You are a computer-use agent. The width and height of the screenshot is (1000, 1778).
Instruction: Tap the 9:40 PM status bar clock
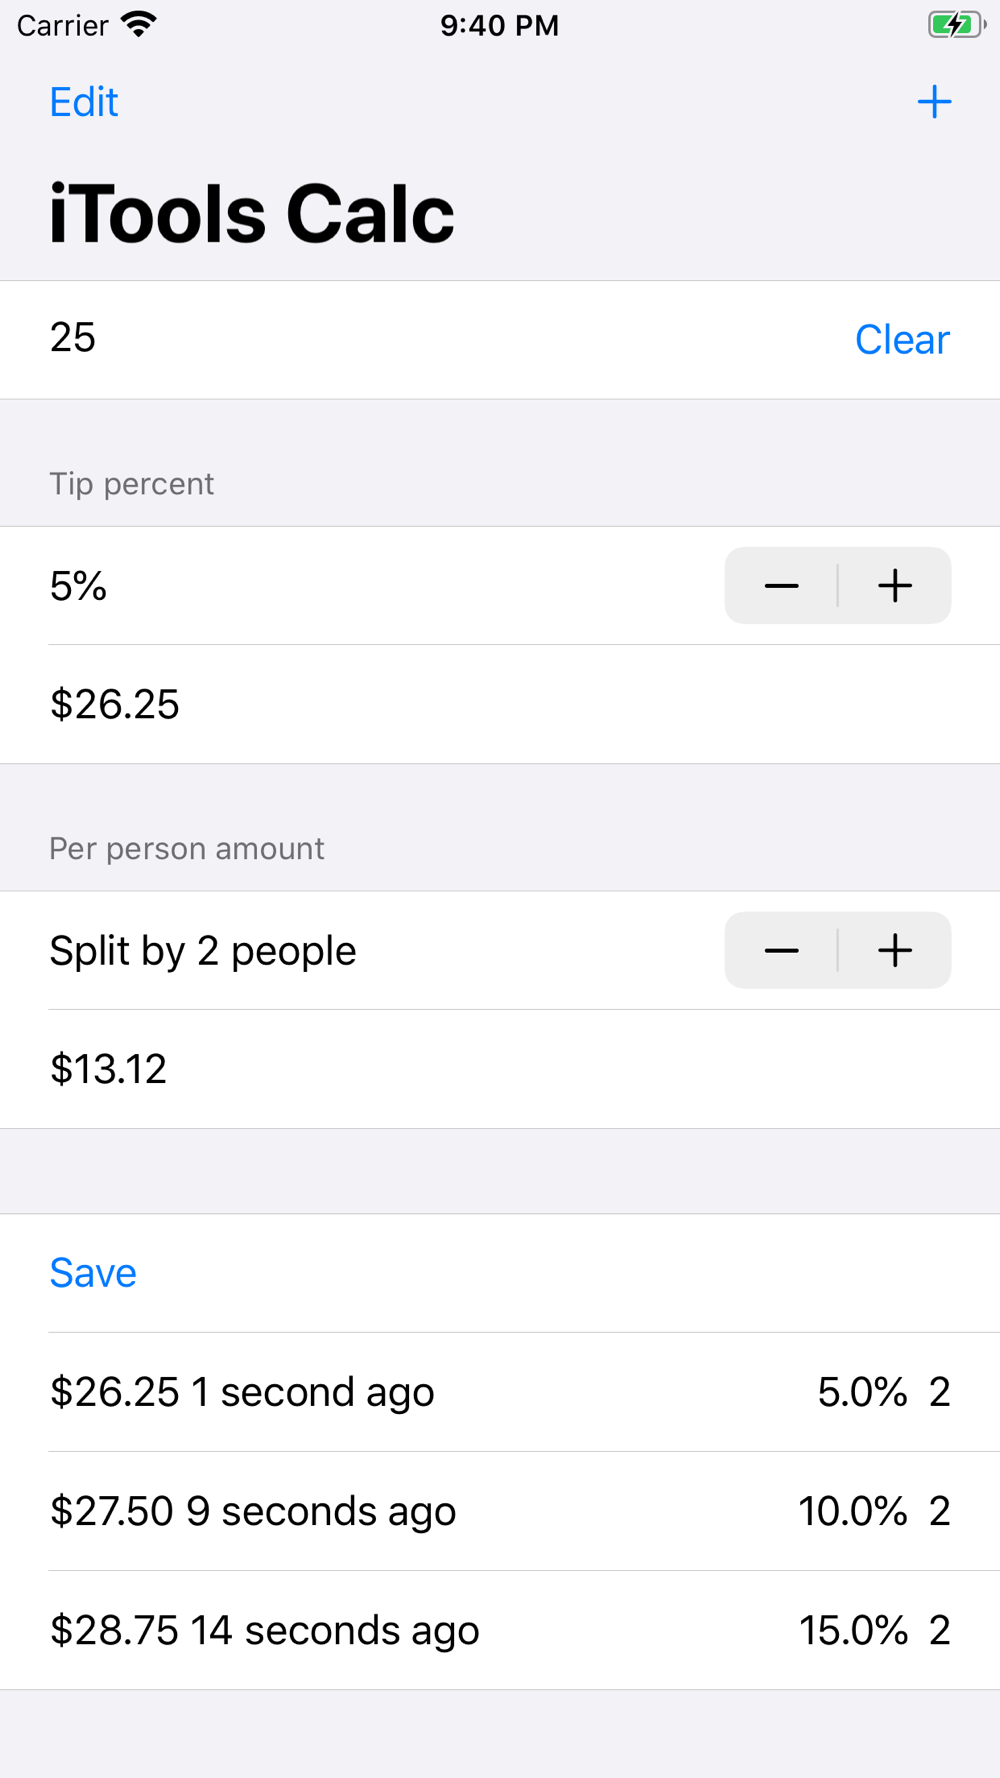pos(500,25)
